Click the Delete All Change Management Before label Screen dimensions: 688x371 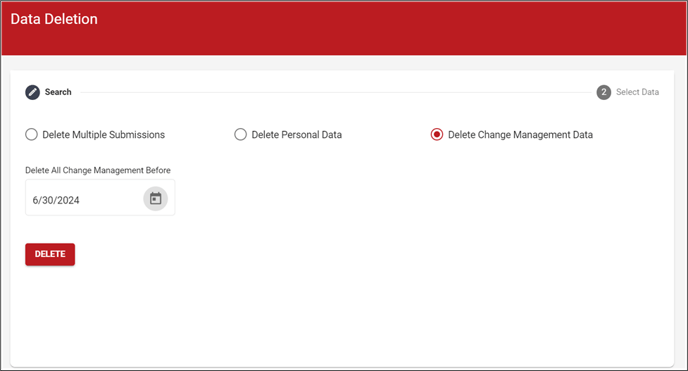coord(98,170)
